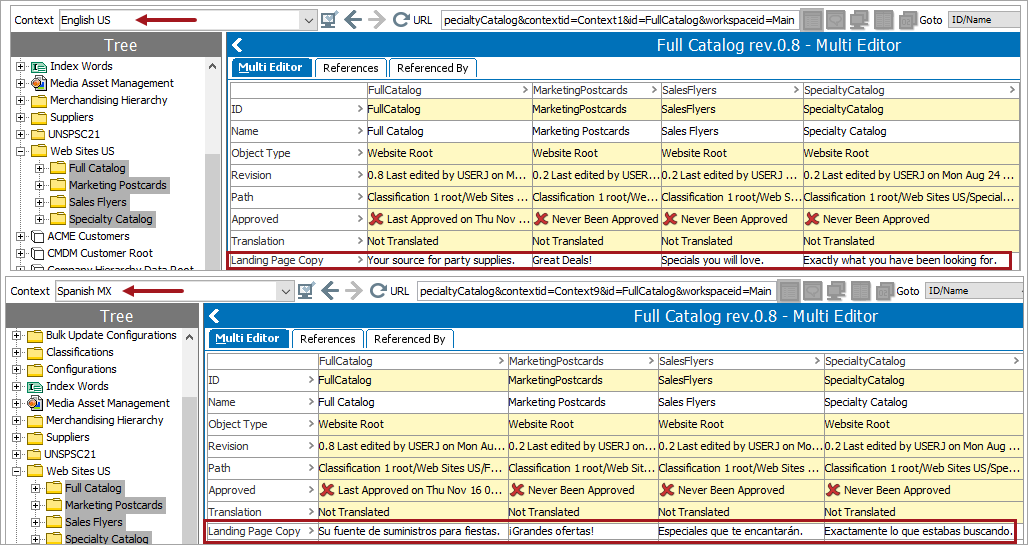Expand Sales Flyers node in Spanish MX tree
The image size is (1028, 545).
(x=36, y=522)
